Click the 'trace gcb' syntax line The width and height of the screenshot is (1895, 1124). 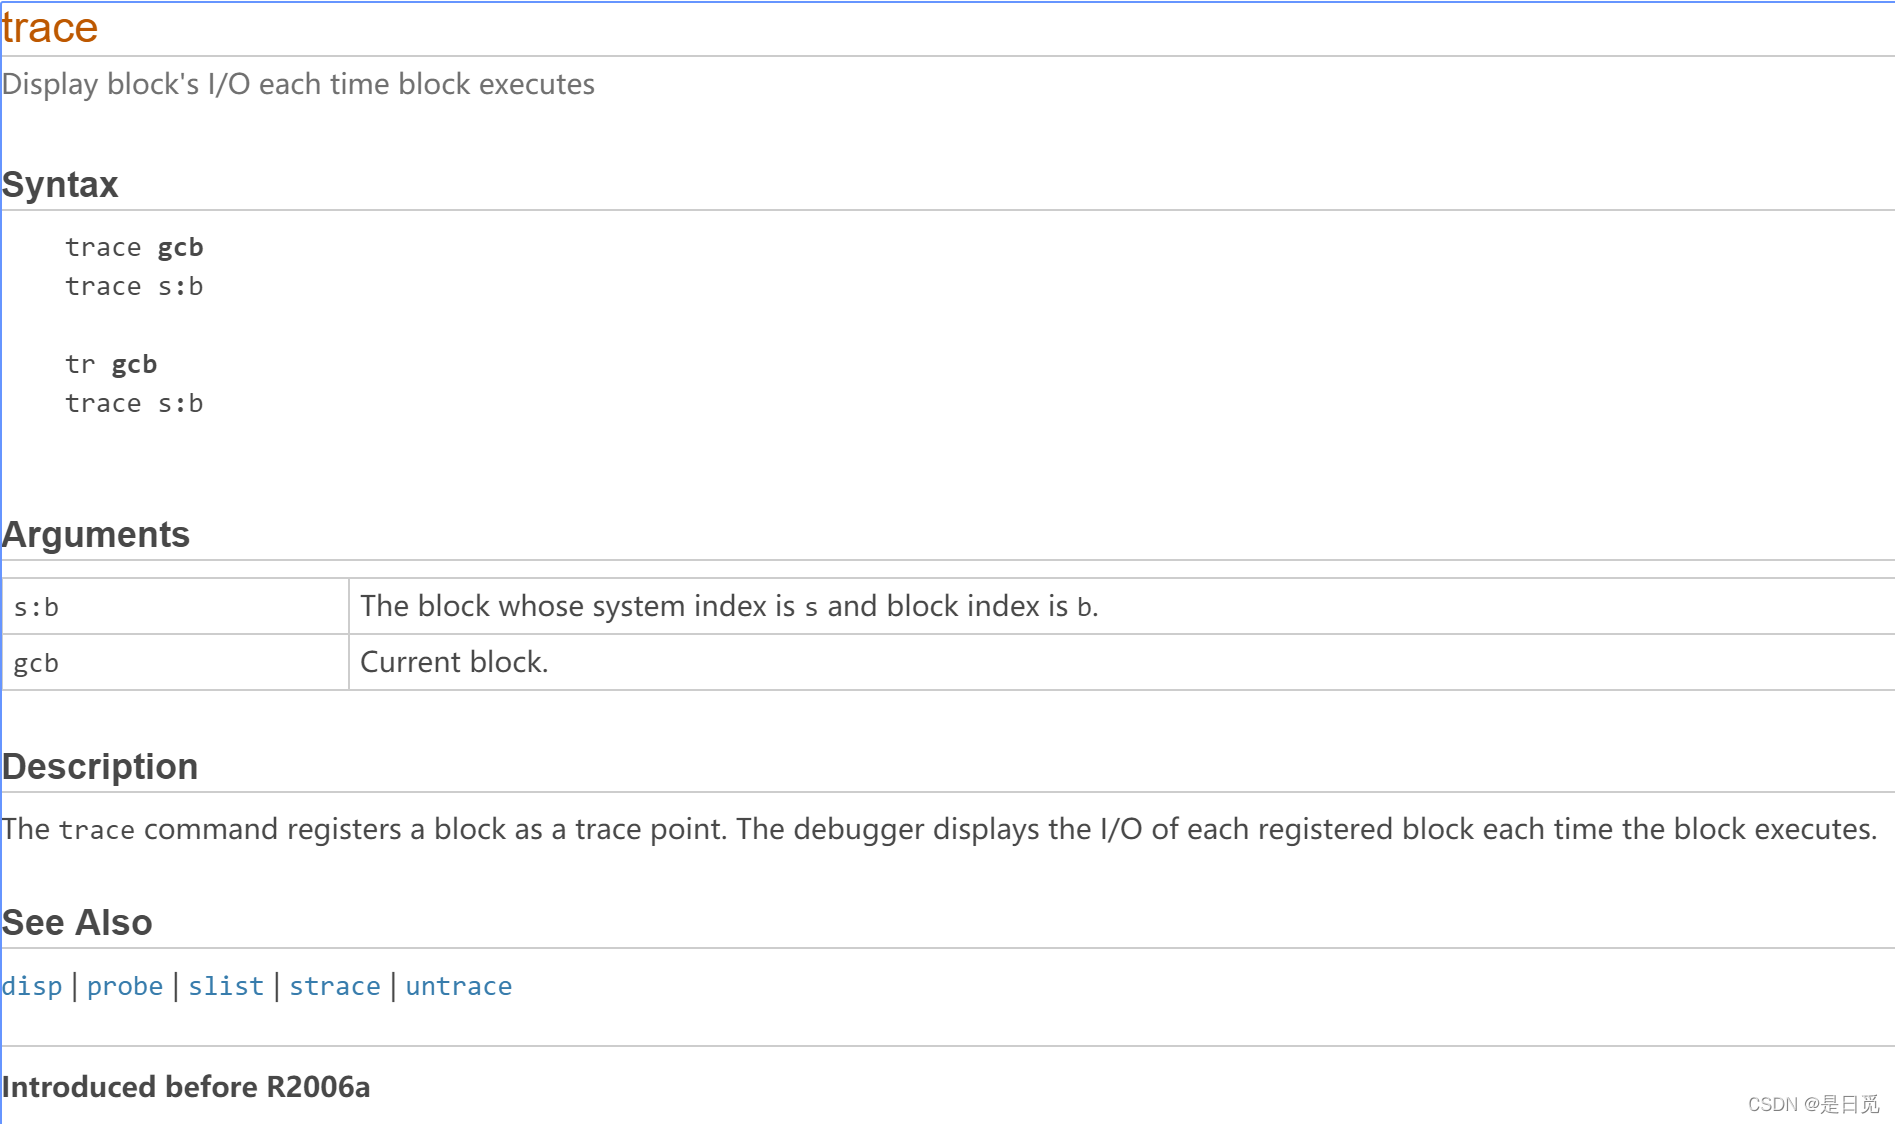click(x=134, y=247)
